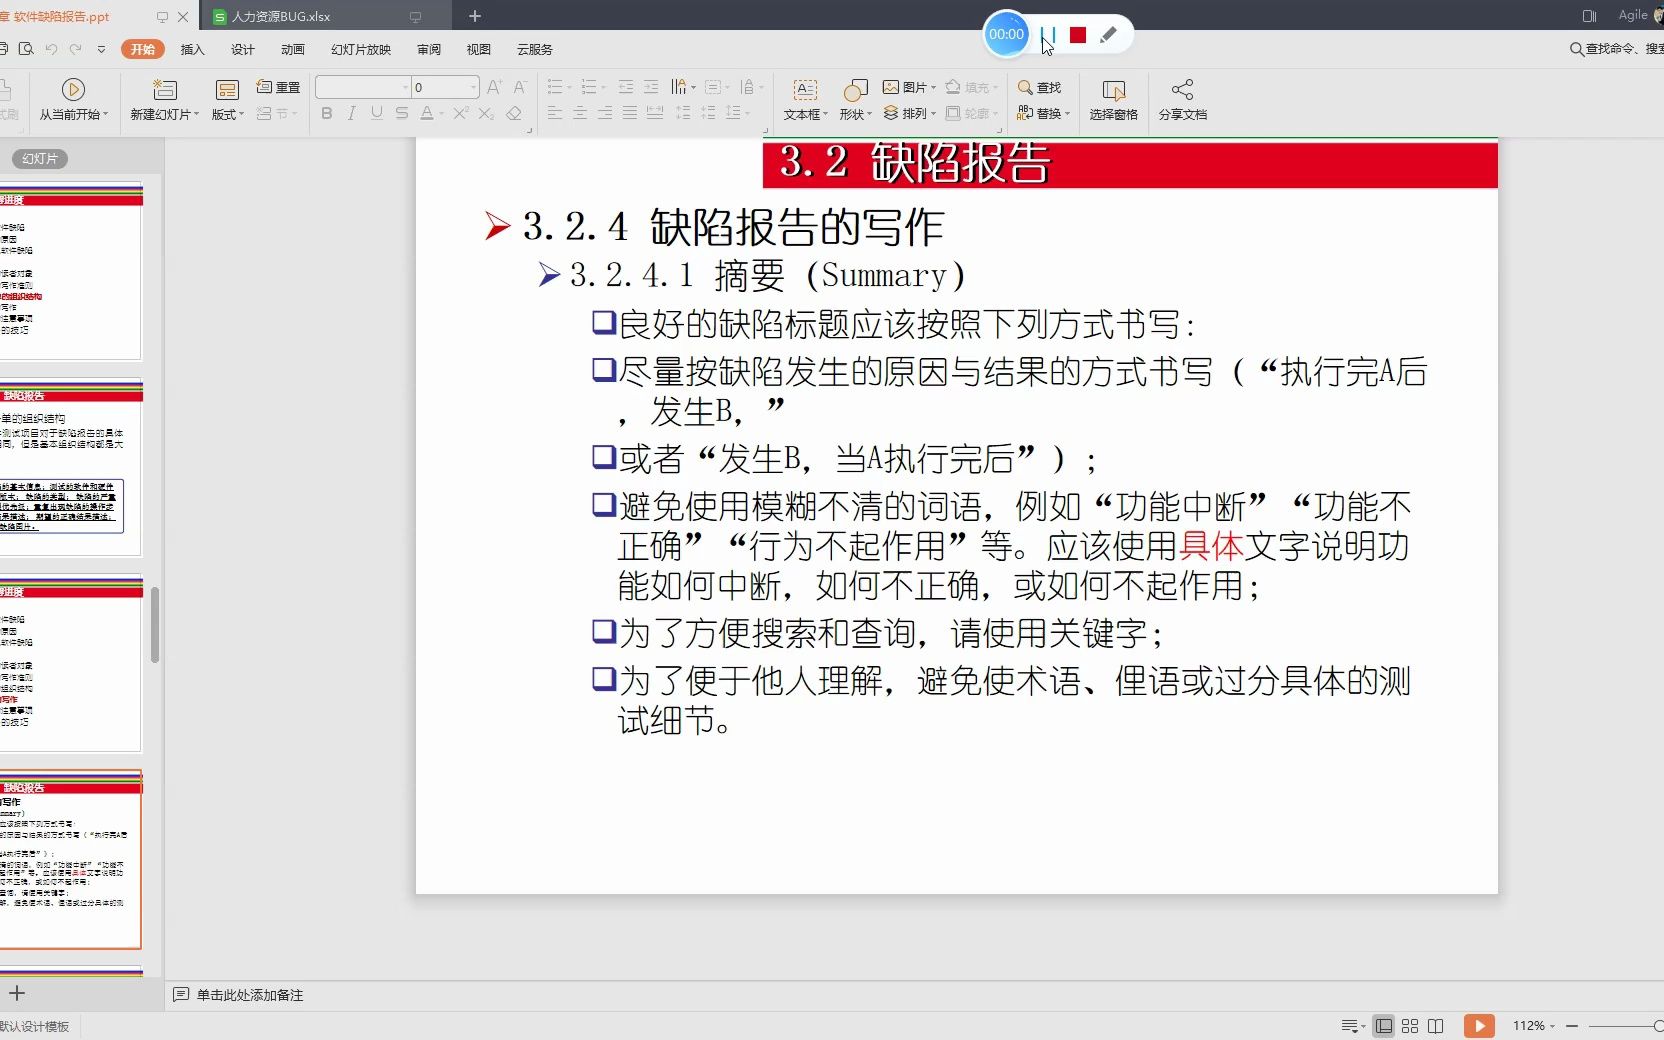Toggle subscript X₂ formatting
1664x1040 pixels.
click(x=486, y=114)
